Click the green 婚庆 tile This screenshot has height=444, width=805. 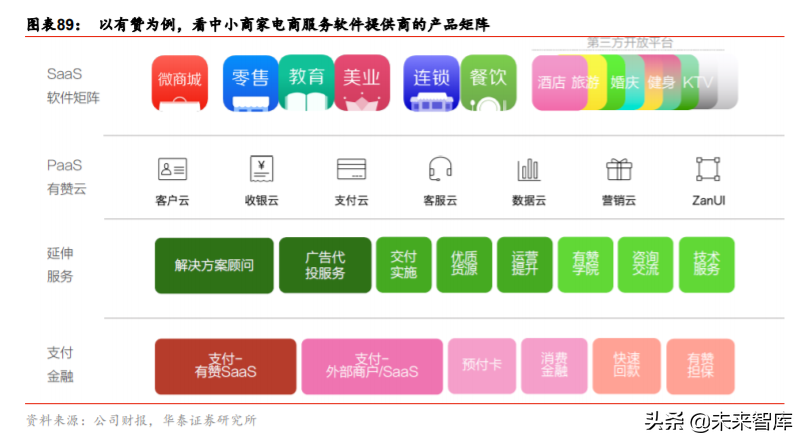tap(624, 83)
